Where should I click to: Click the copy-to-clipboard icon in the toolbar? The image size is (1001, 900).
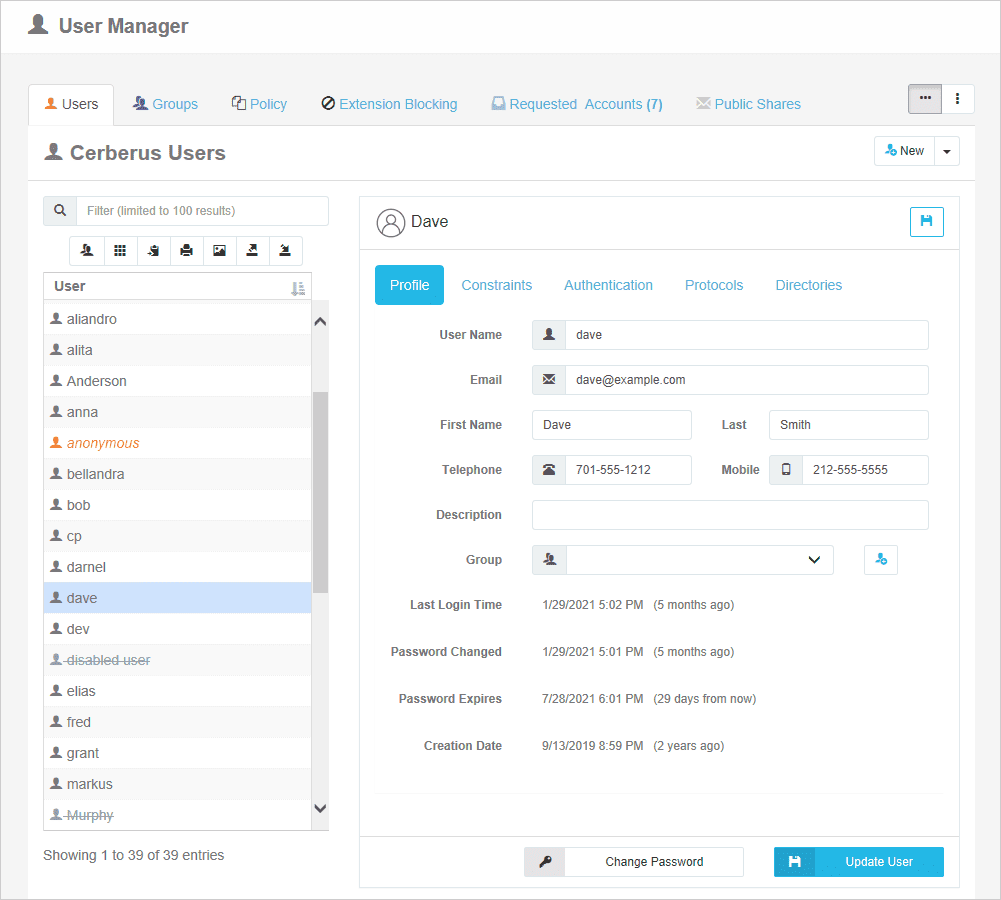(x=153, y=251)
